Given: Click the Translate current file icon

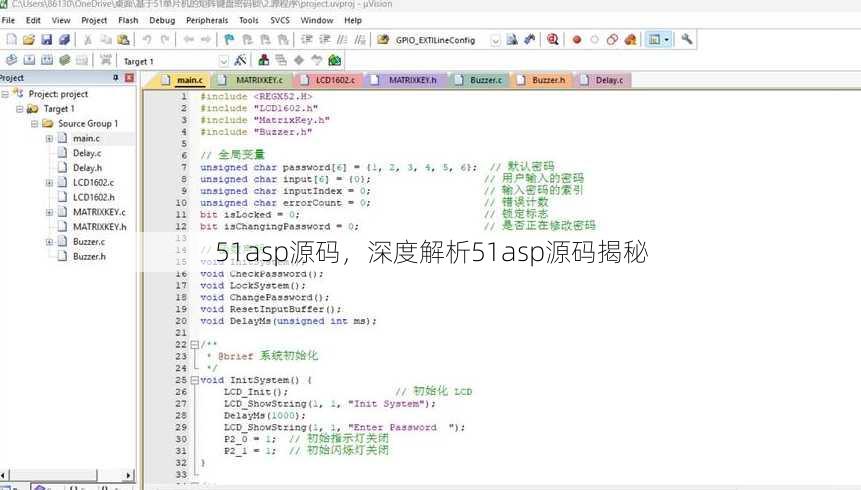Looking at the screenshot, I should (x=12, y=60).
